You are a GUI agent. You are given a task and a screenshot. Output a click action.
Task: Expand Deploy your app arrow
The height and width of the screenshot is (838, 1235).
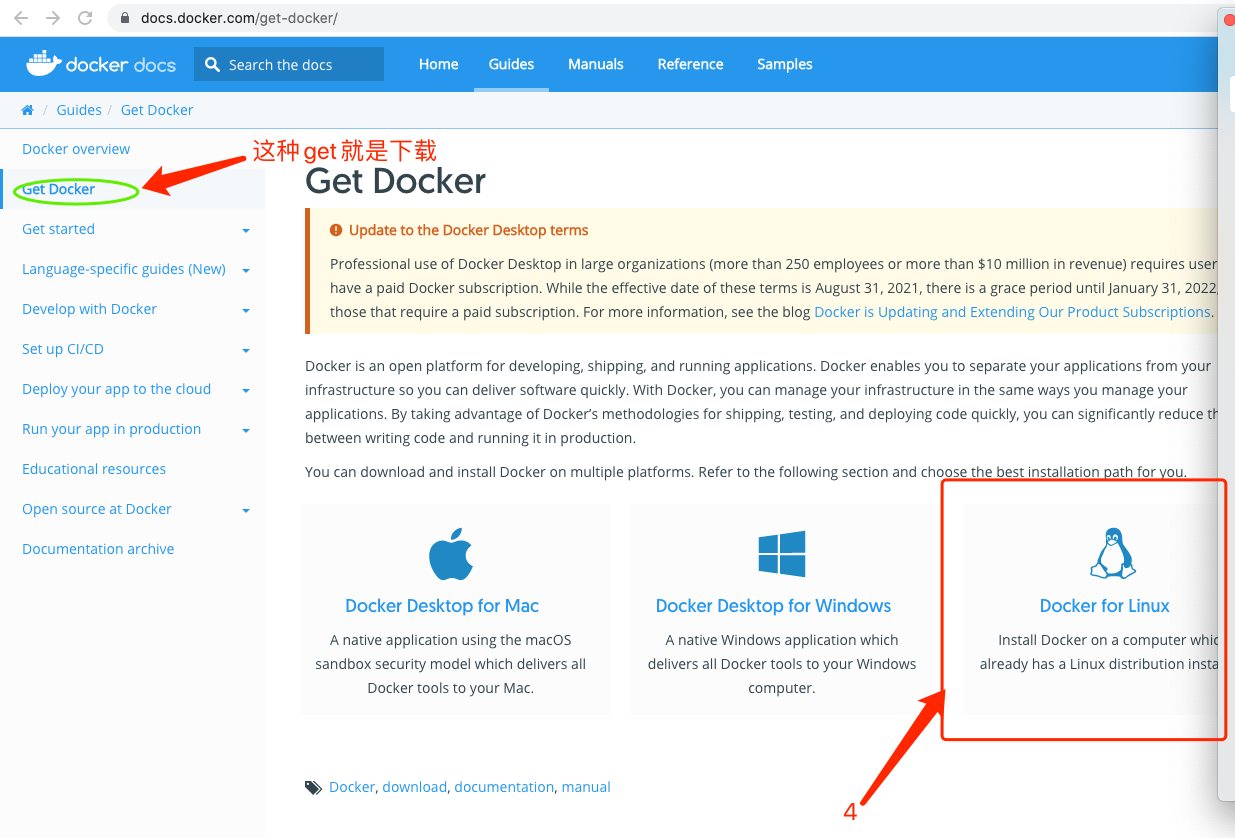click(x=246, y=391)
